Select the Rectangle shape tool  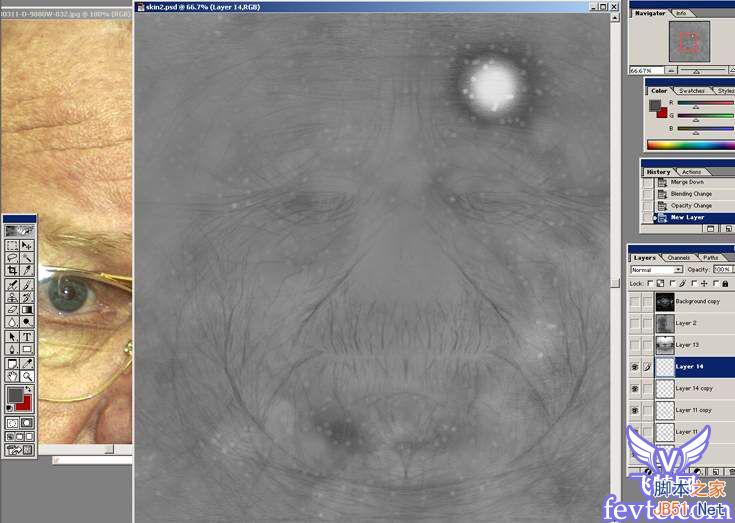(27, 349)
